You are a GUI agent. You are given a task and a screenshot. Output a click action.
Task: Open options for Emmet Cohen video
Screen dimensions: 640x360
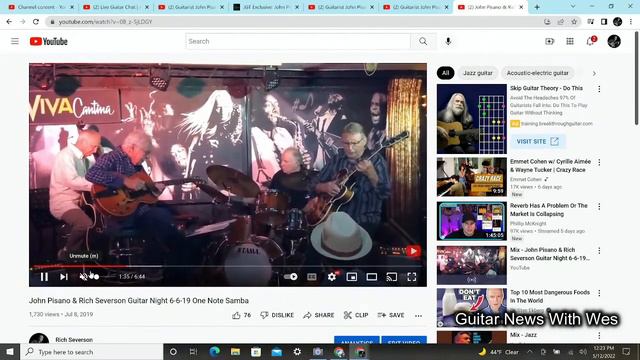pos(599,162)
